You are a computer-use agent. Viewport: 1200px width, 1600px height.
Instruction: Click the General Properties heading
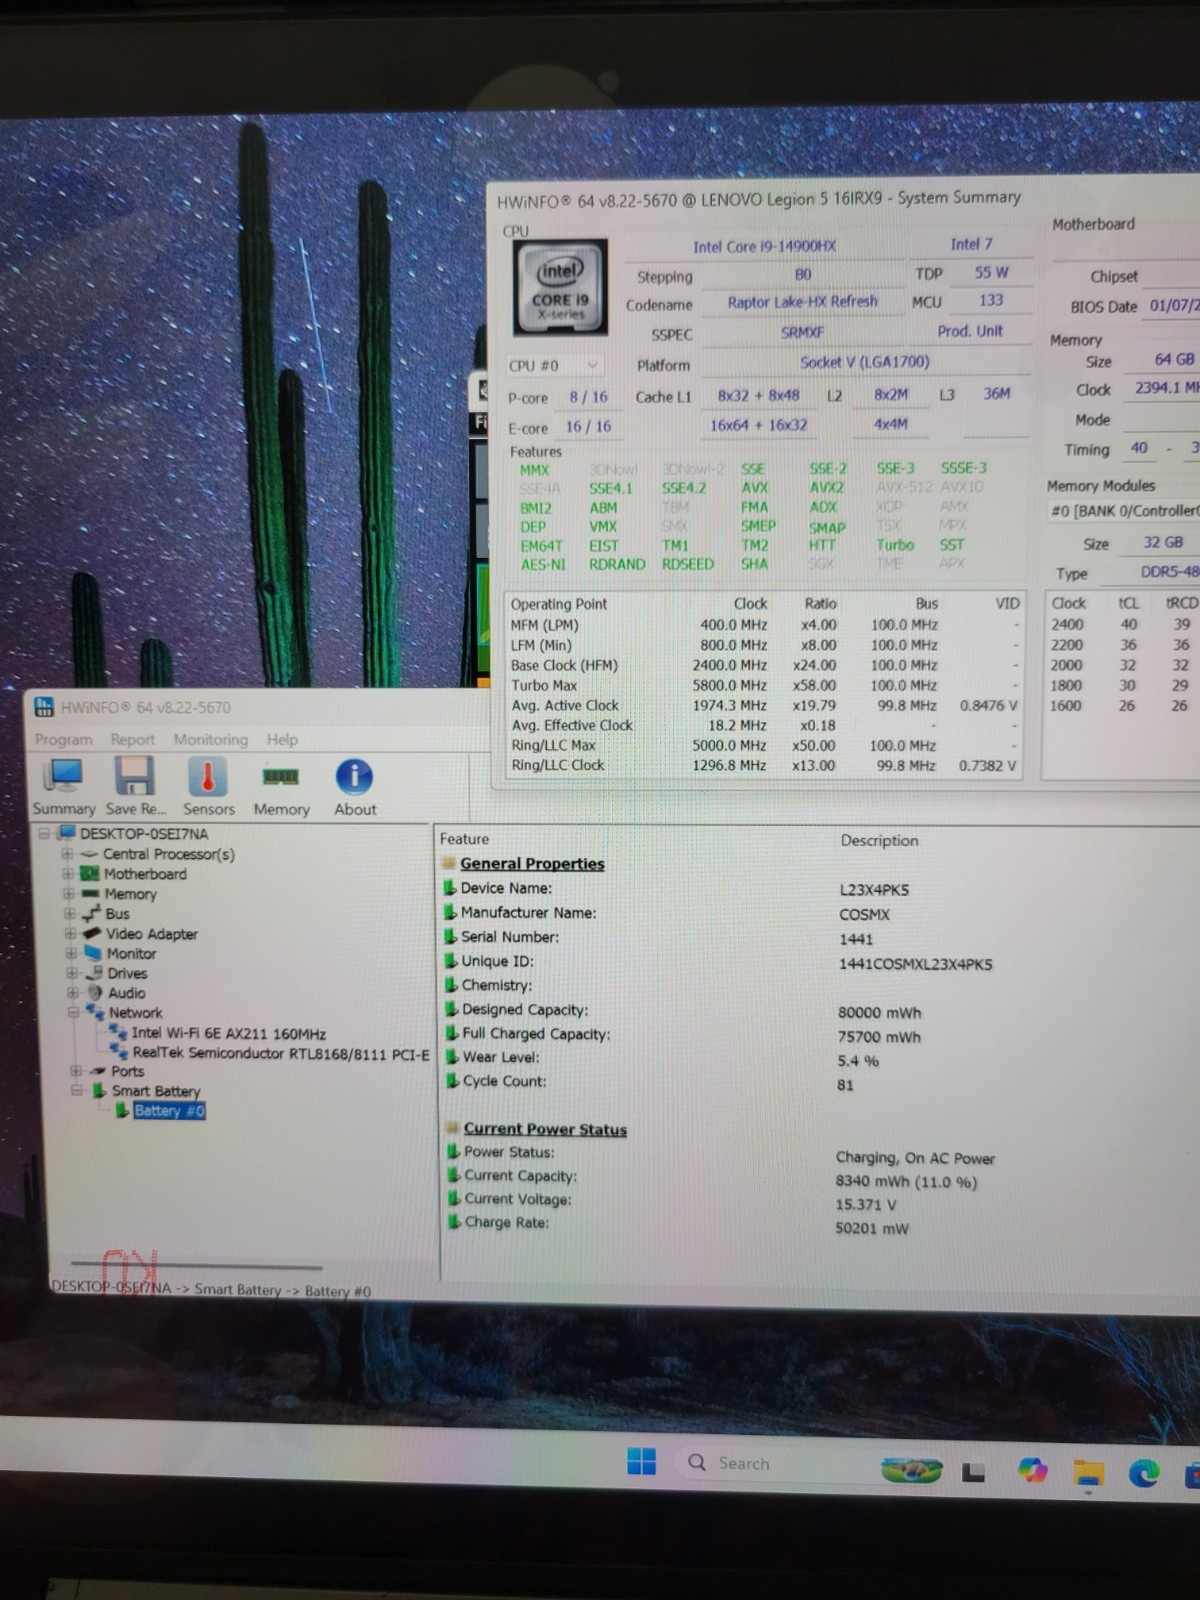[x=532, y=864]
